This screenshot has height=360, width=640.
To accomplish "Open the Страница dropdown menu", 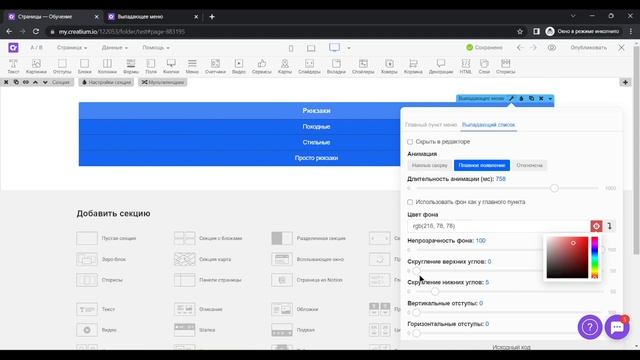I will tap(72, 48).
